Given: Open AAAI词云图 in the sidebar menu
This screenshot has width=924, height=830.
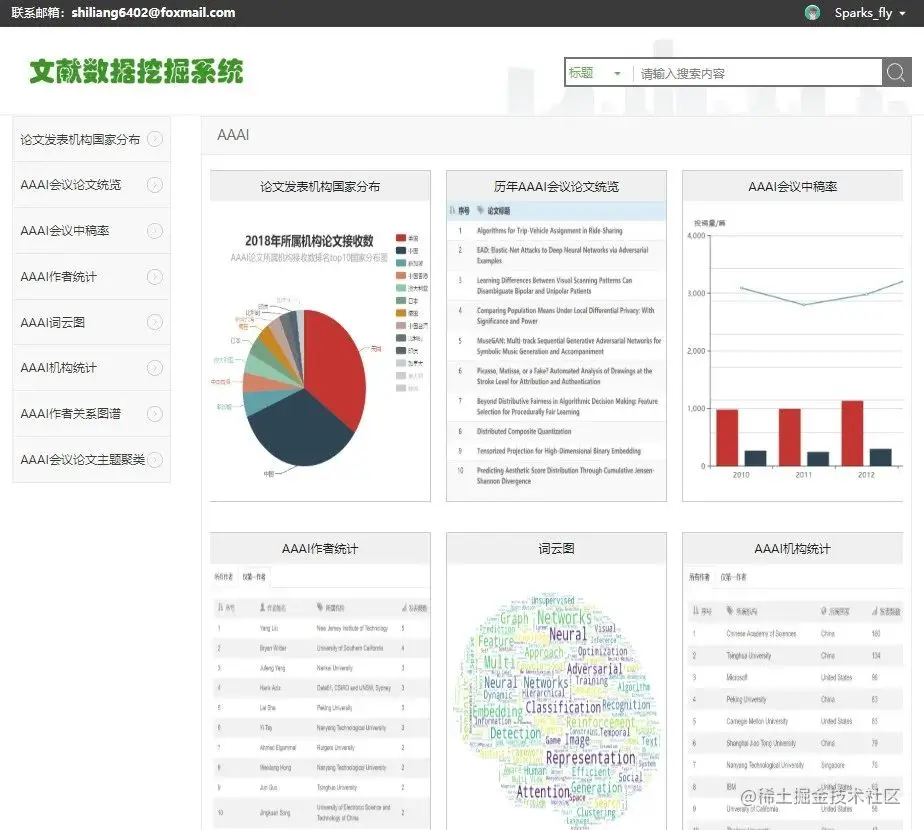Looking at the screenshot, I should 91,322.
